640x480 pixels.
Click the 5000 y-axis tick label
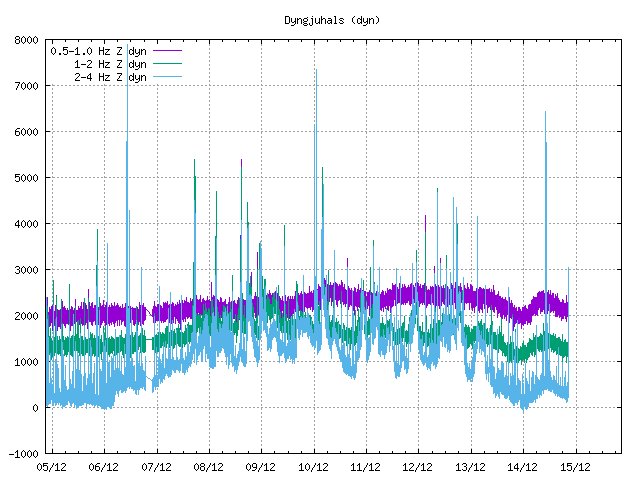click(x=27, y=179)
